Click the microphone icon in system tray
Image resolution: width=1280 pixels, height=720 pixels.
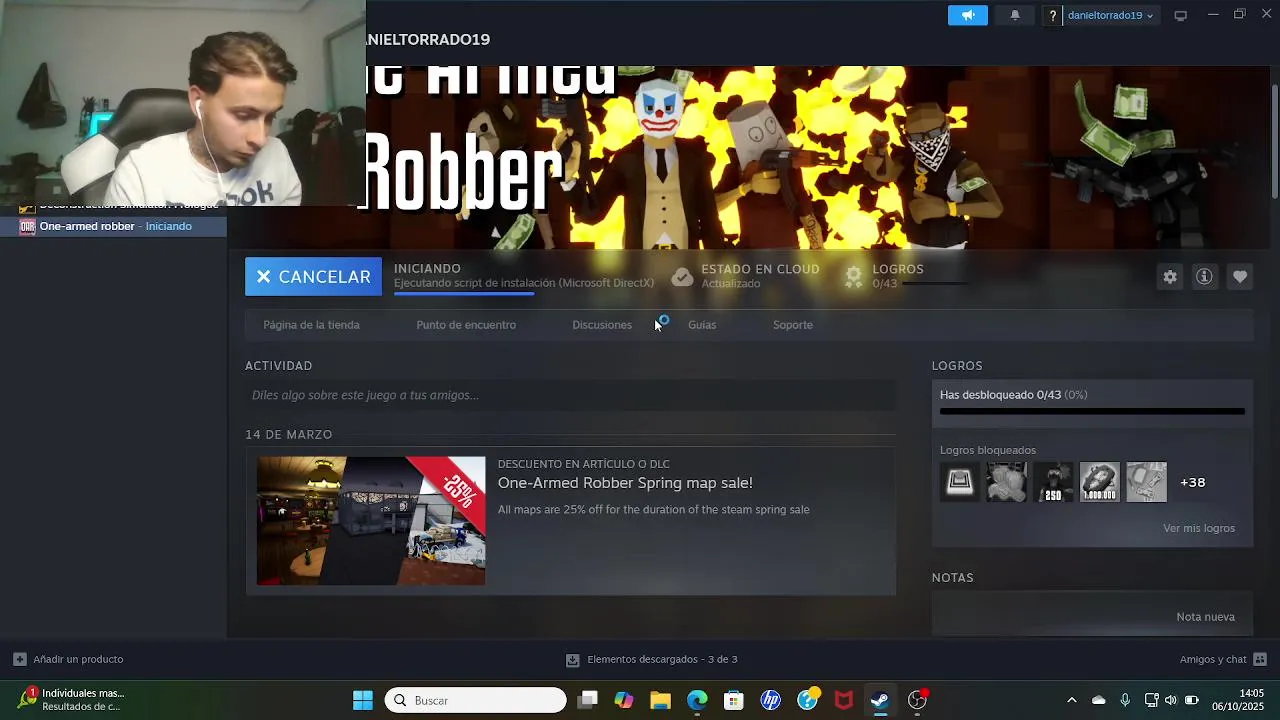[1125, 700]
